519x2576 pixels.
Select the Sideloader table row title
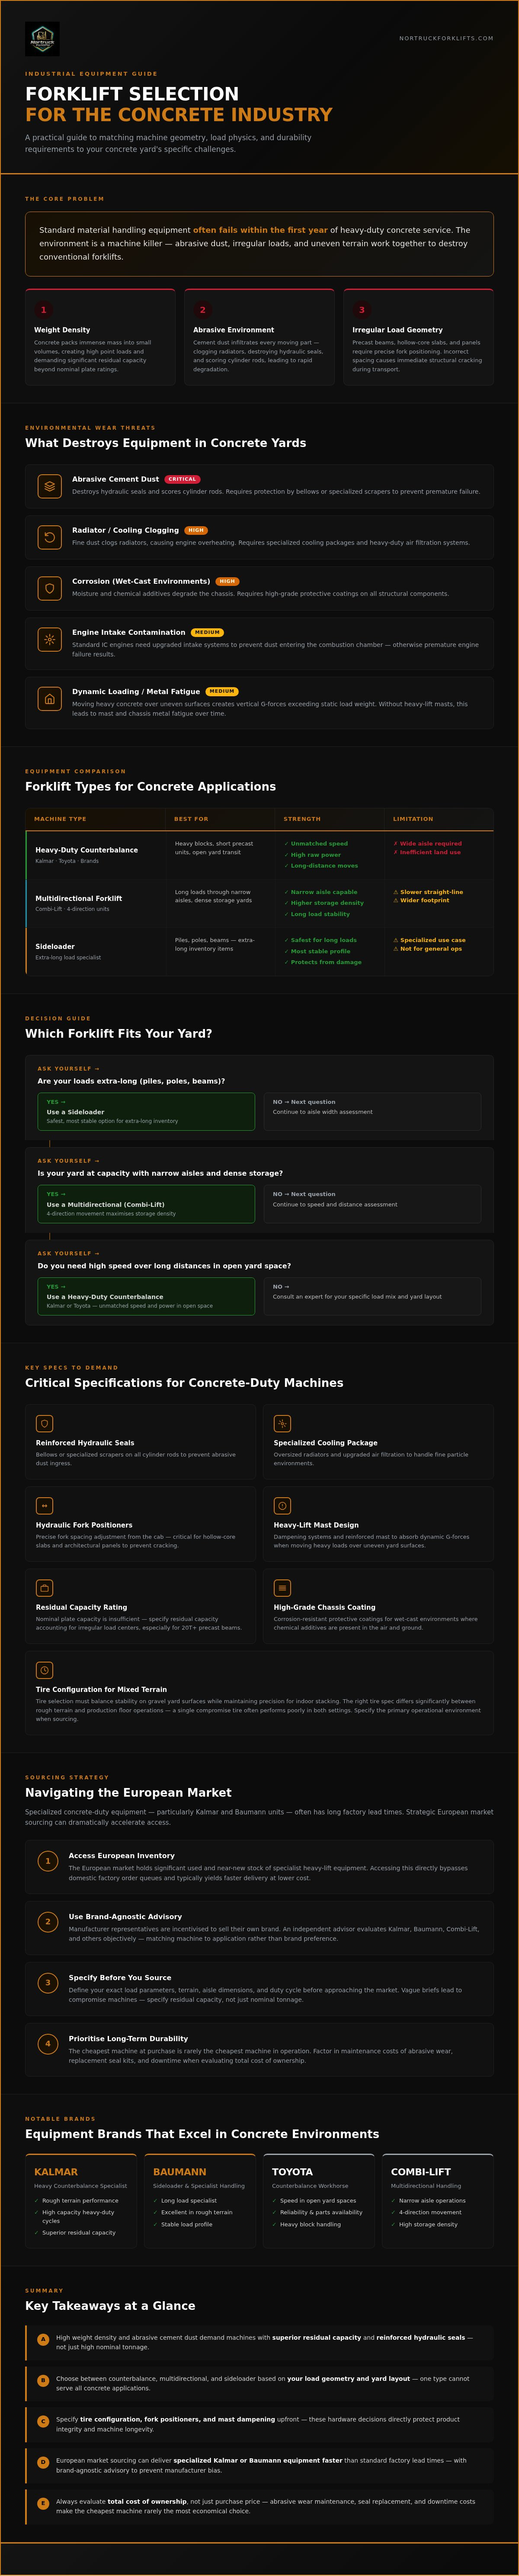pos(55,946)
